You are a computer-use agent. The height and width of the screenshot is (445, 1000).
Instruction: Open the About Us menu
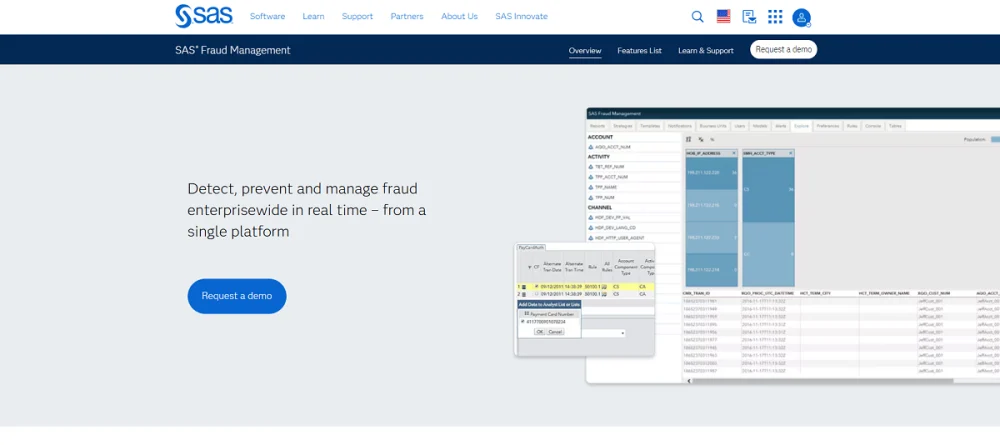[459, 17]
